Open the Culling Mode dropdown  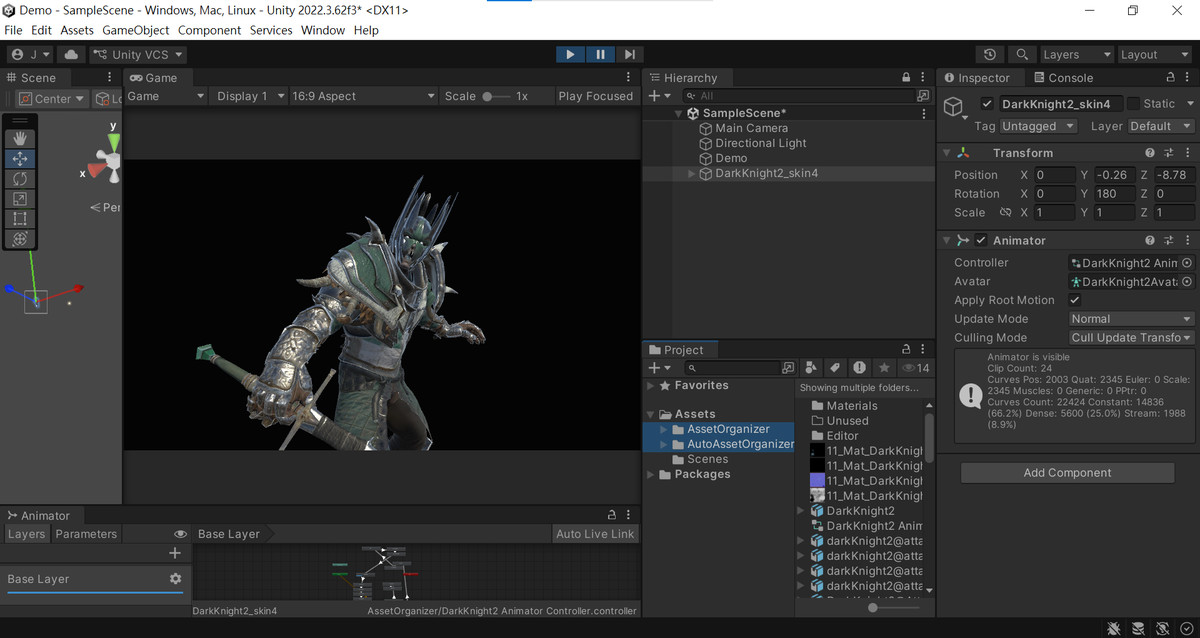tap(1131, 338)
